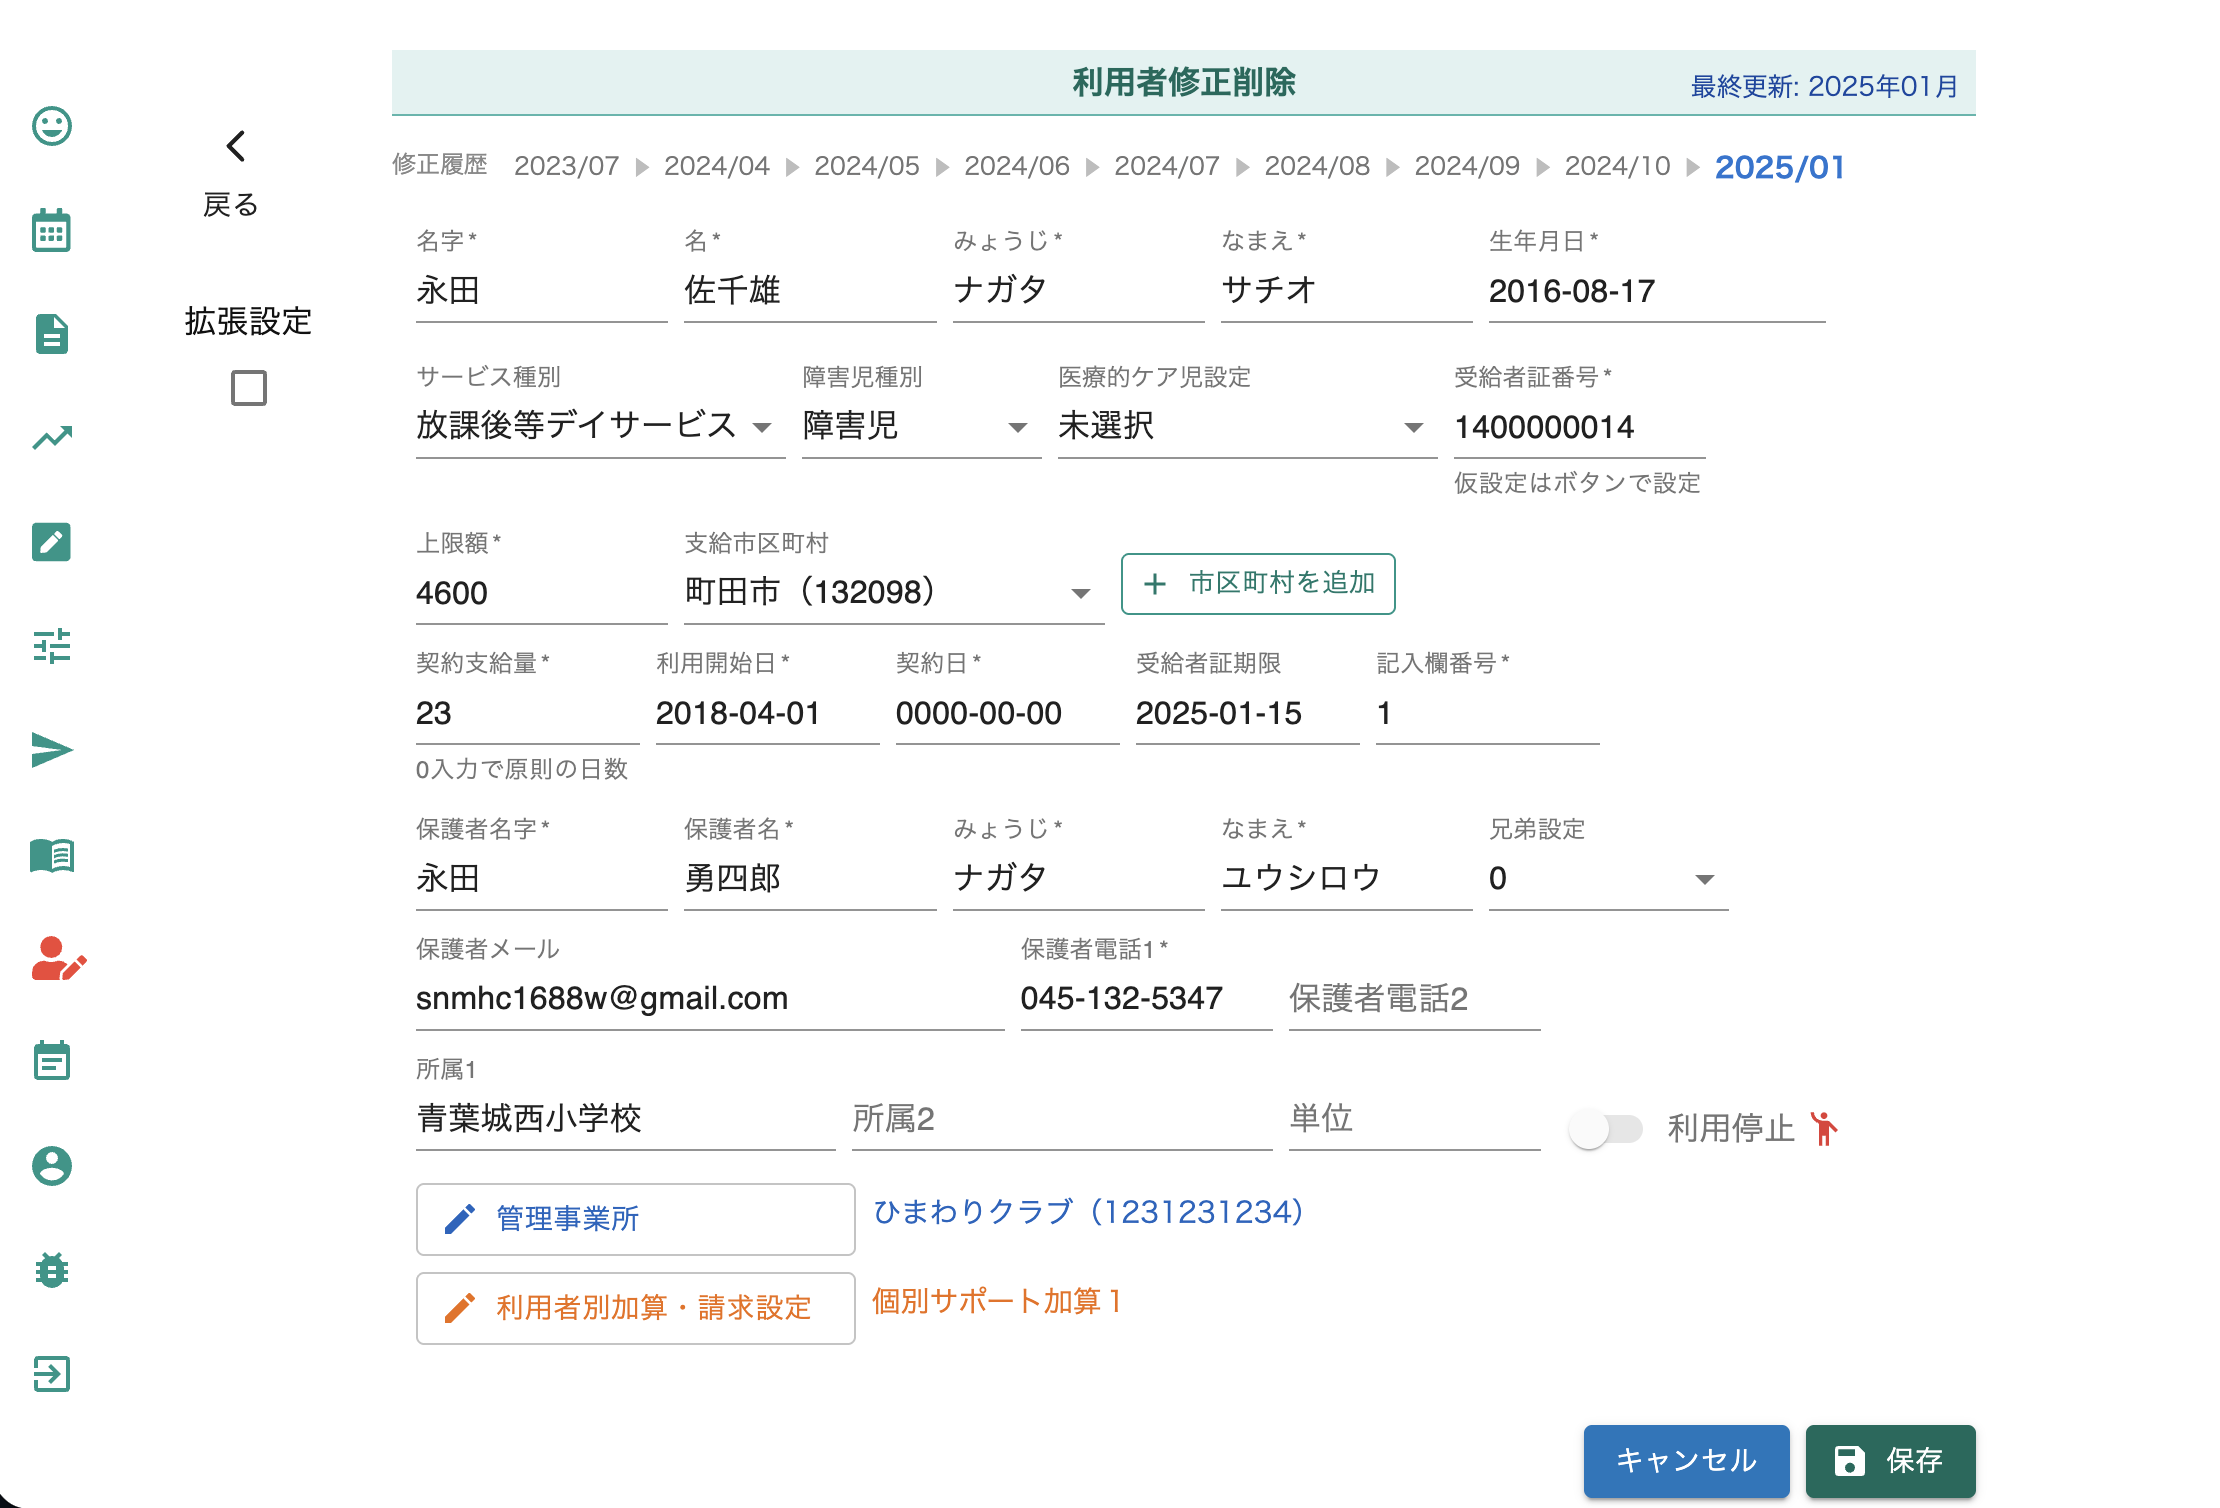Open the settings sliders sidebar icon
This screenshot has height=1508, width=2220.
(52, 646)
